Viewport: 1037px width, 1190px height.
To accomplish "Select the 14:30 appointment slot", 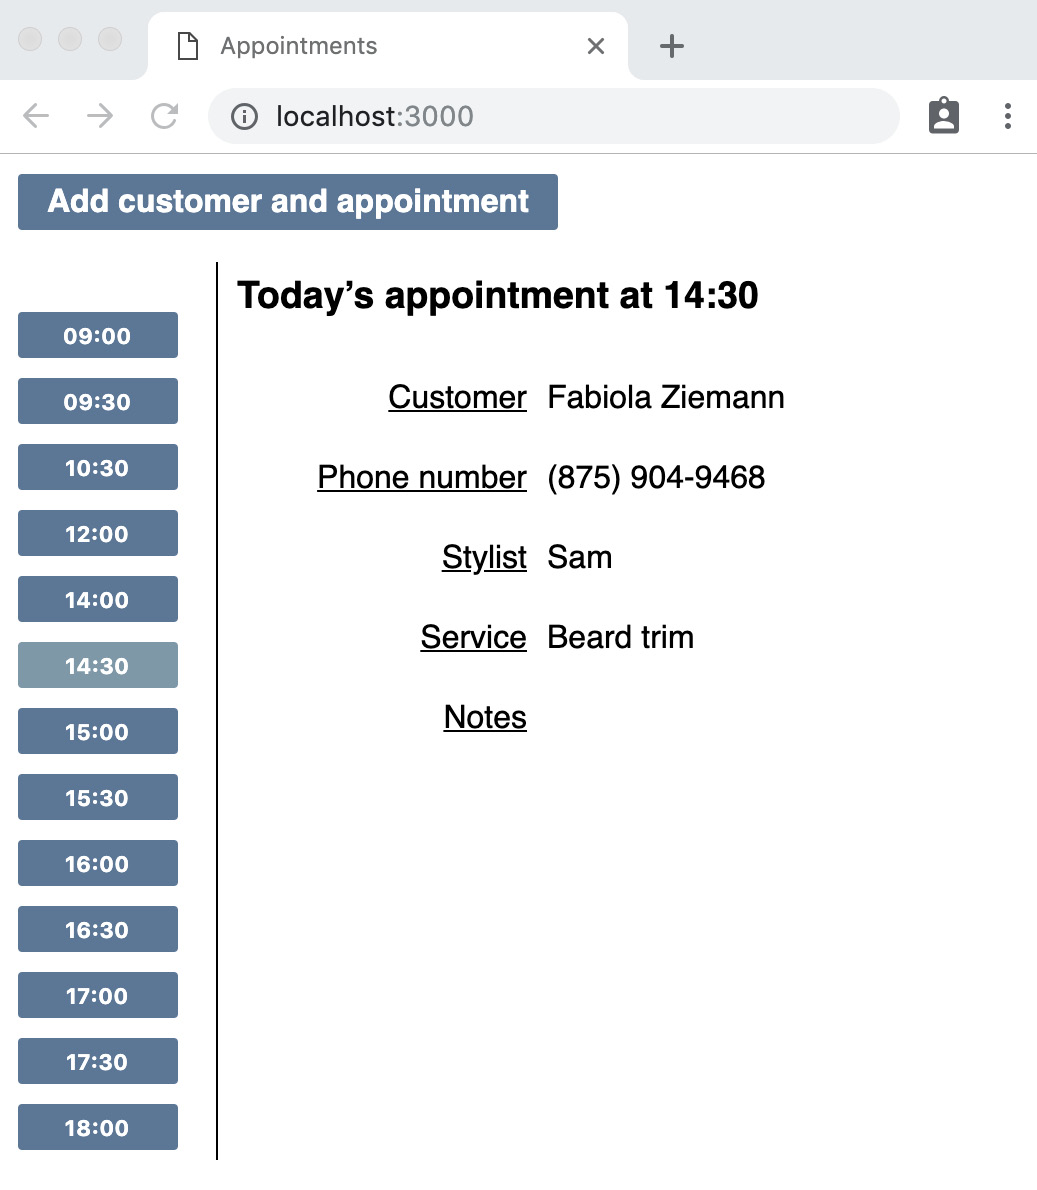I will [x=97, y=664].
